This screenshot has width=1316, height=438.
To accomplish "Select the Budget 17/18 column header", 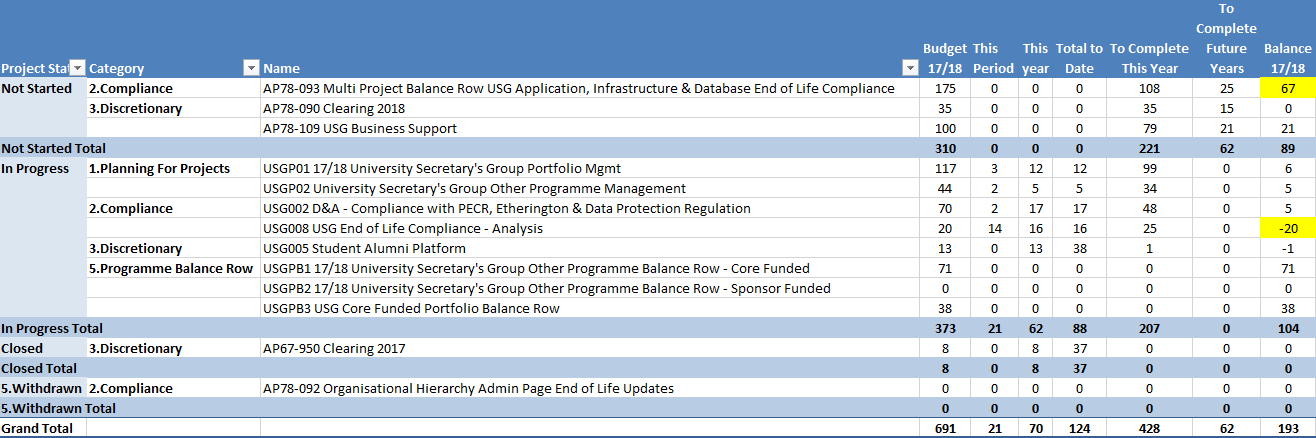I will pyautogui.click(x=944, y=58).
